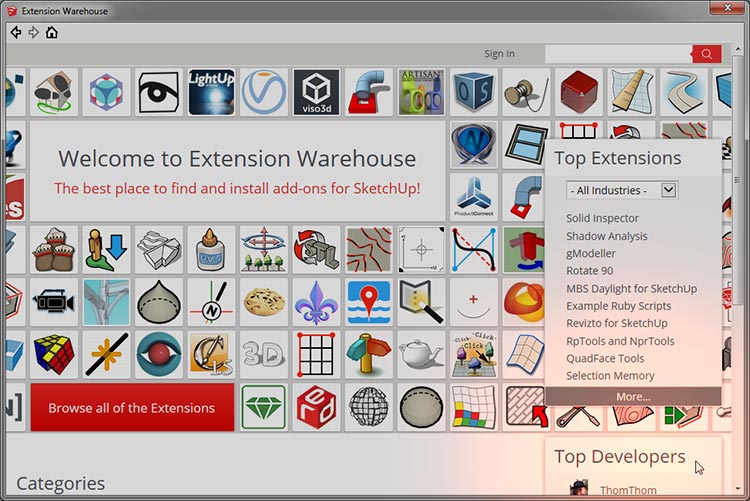
Task: Open Example Ruby Scripts link
Action: [x=618, y=306]
